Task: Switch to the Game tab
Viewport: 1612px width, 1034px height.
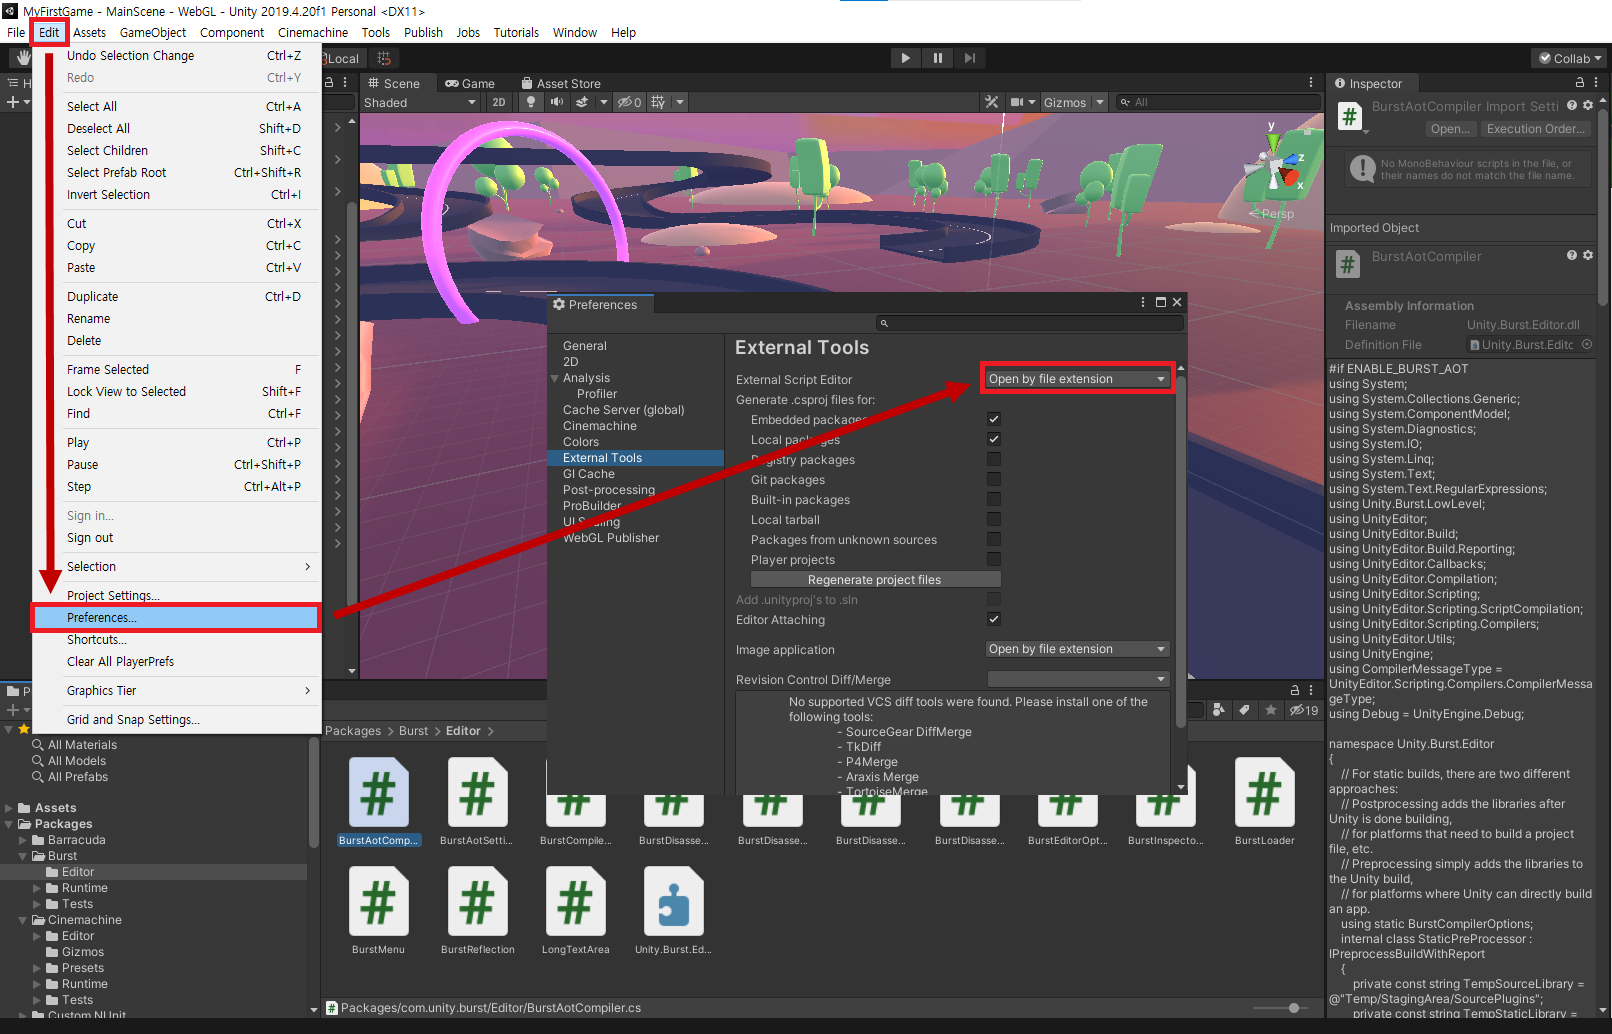Action: tap(471, 82)
